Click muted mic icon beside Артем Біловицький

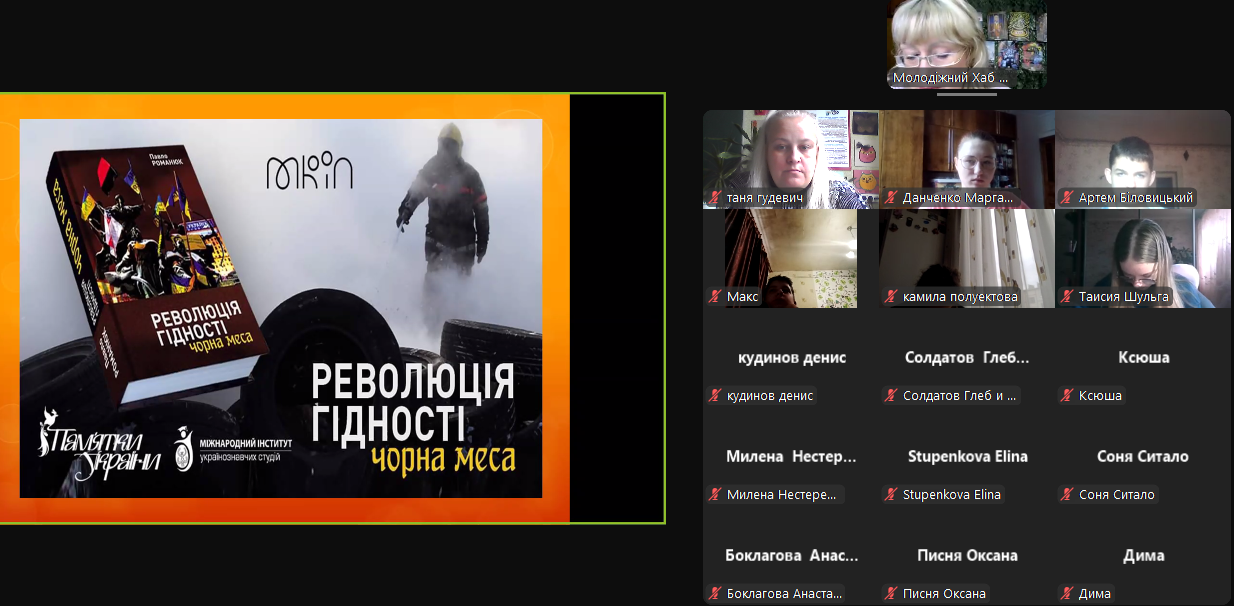coord(1067,198)
